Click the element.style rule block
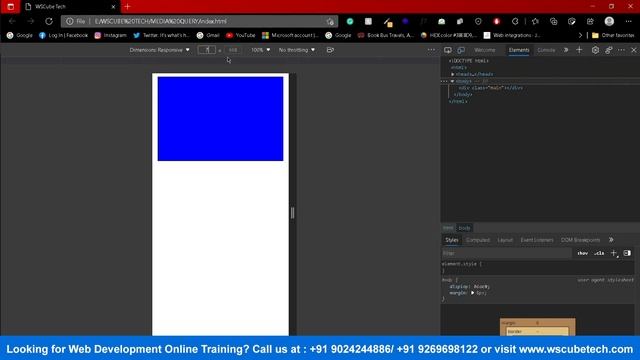The image size is (640, 360). click(538, 267)
